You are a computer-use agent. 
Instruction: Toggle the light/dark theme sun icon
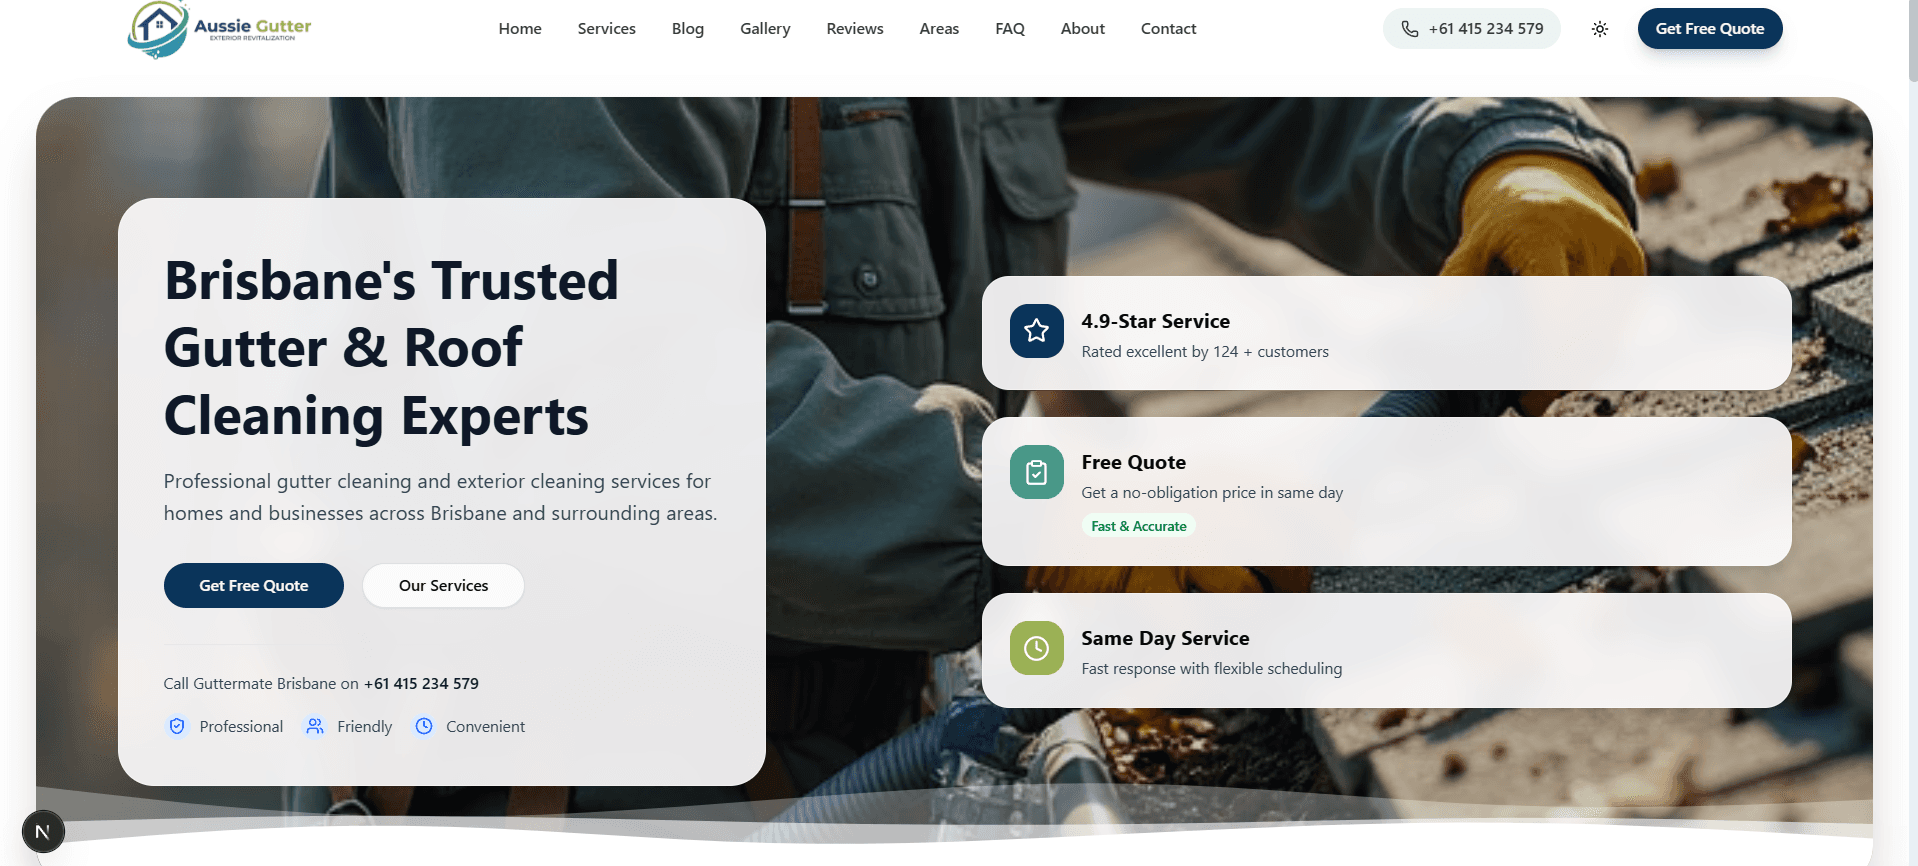1599,29
